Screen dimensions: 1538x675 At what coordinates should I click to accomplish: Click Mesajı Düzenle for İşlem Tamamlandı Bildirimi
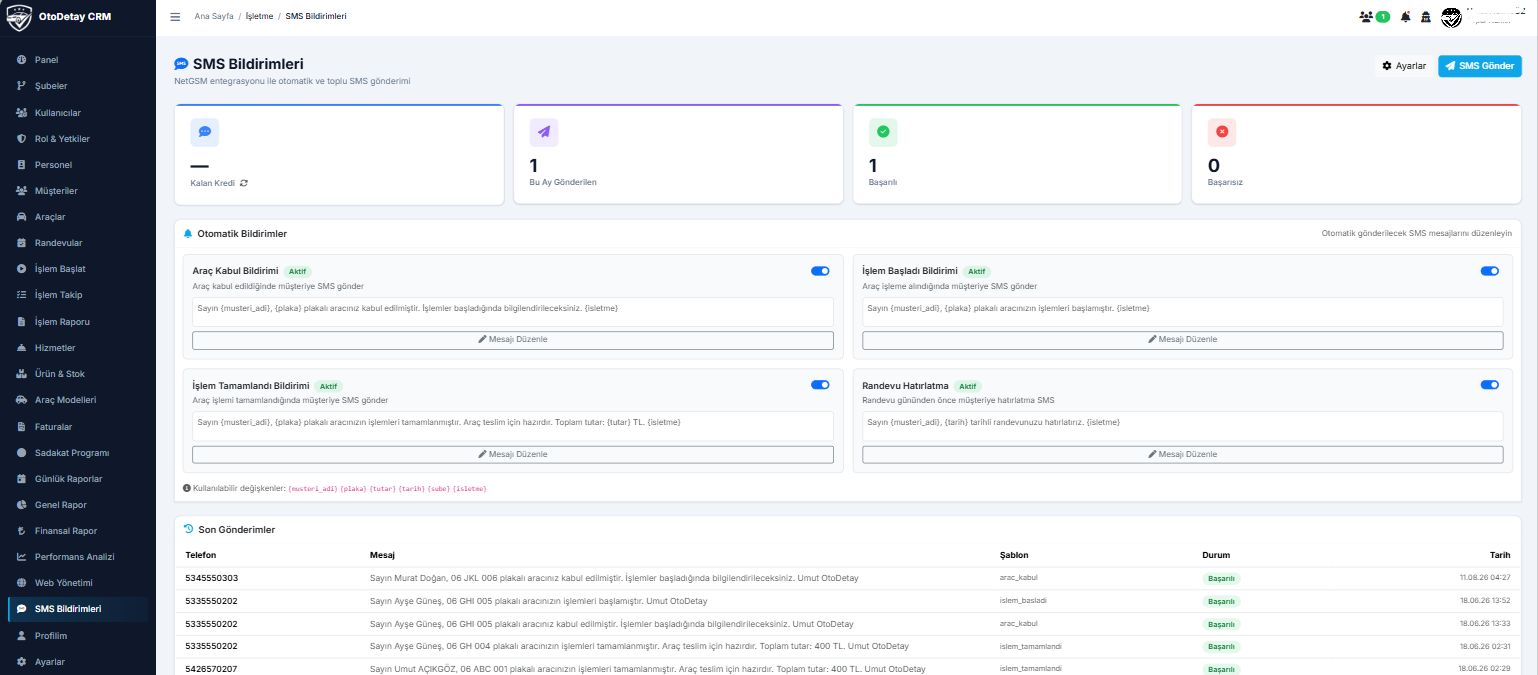coord(513,454)
